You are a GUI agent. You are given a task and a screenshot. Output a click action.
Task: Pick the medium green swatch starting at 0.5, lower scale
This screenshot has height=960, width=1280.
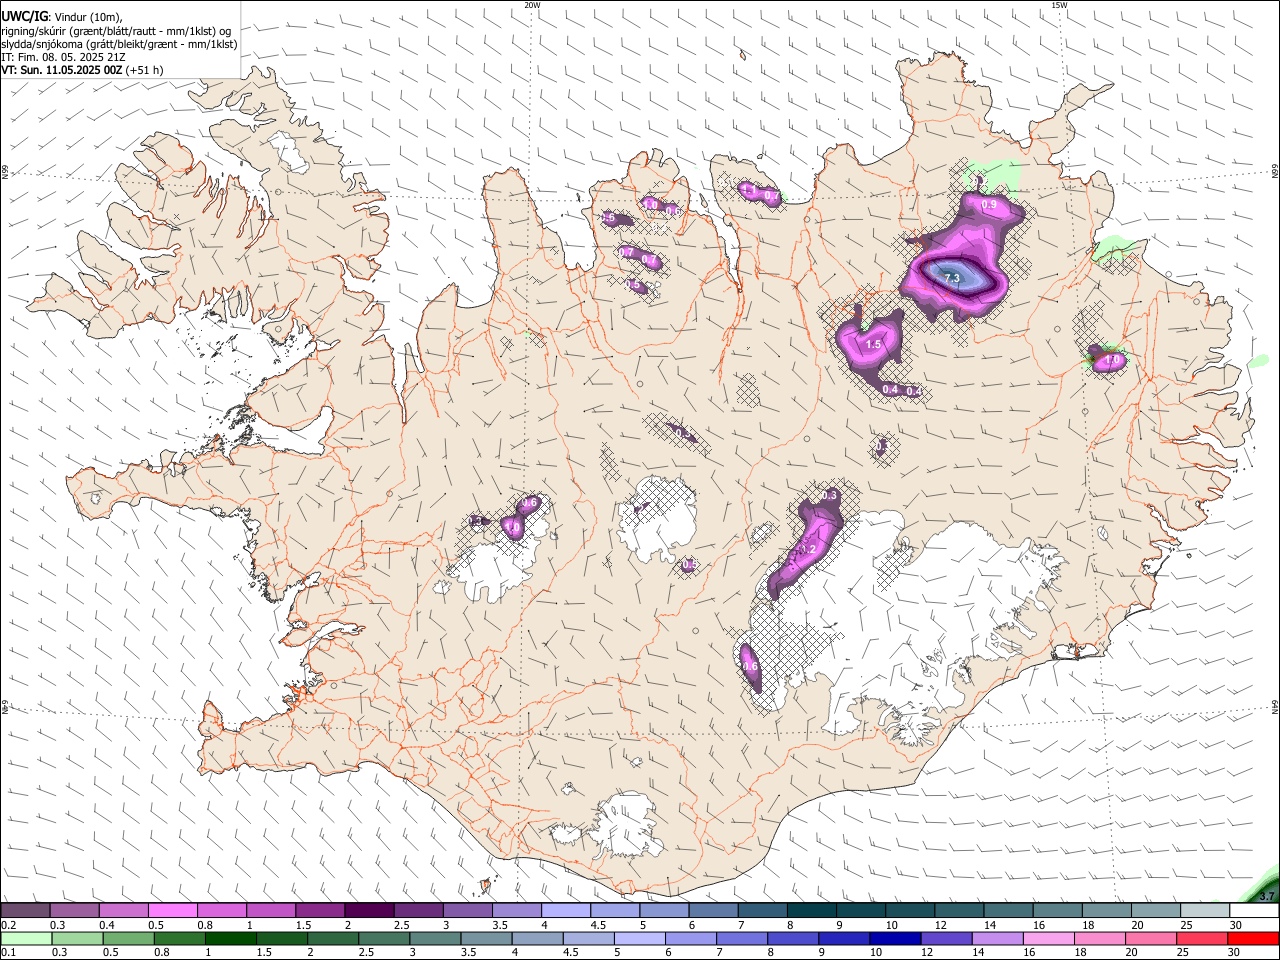click(128, 938)
